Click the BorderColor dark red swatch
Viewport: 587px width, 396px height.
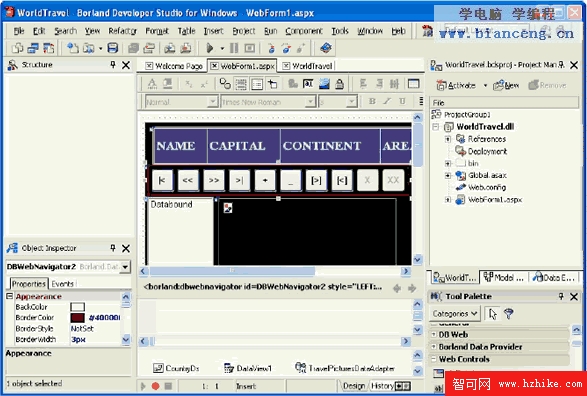tap(77, 318)
